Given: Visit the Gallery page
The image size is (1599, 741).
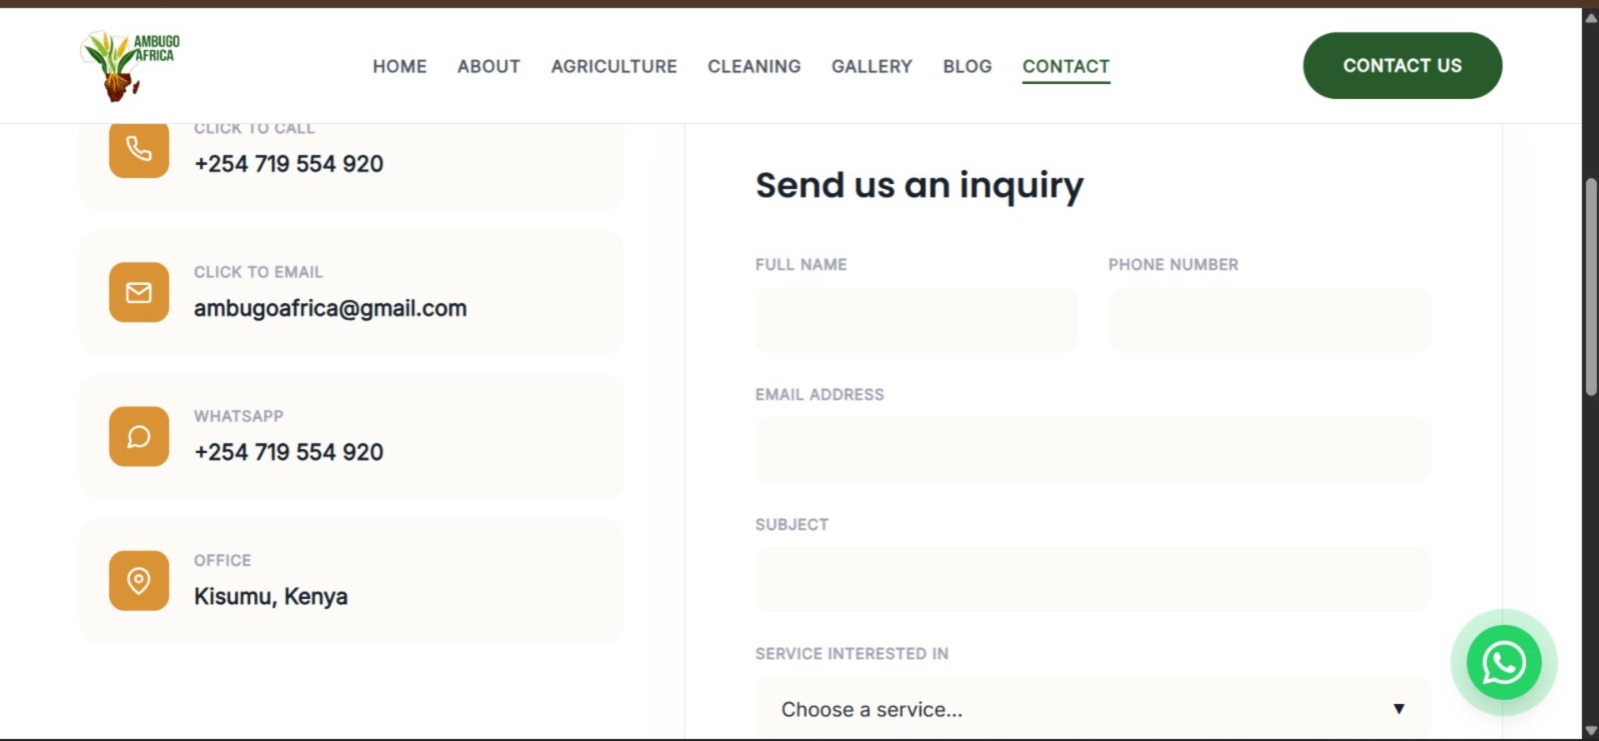Looking at the screenshot, I should click(872, 66).
